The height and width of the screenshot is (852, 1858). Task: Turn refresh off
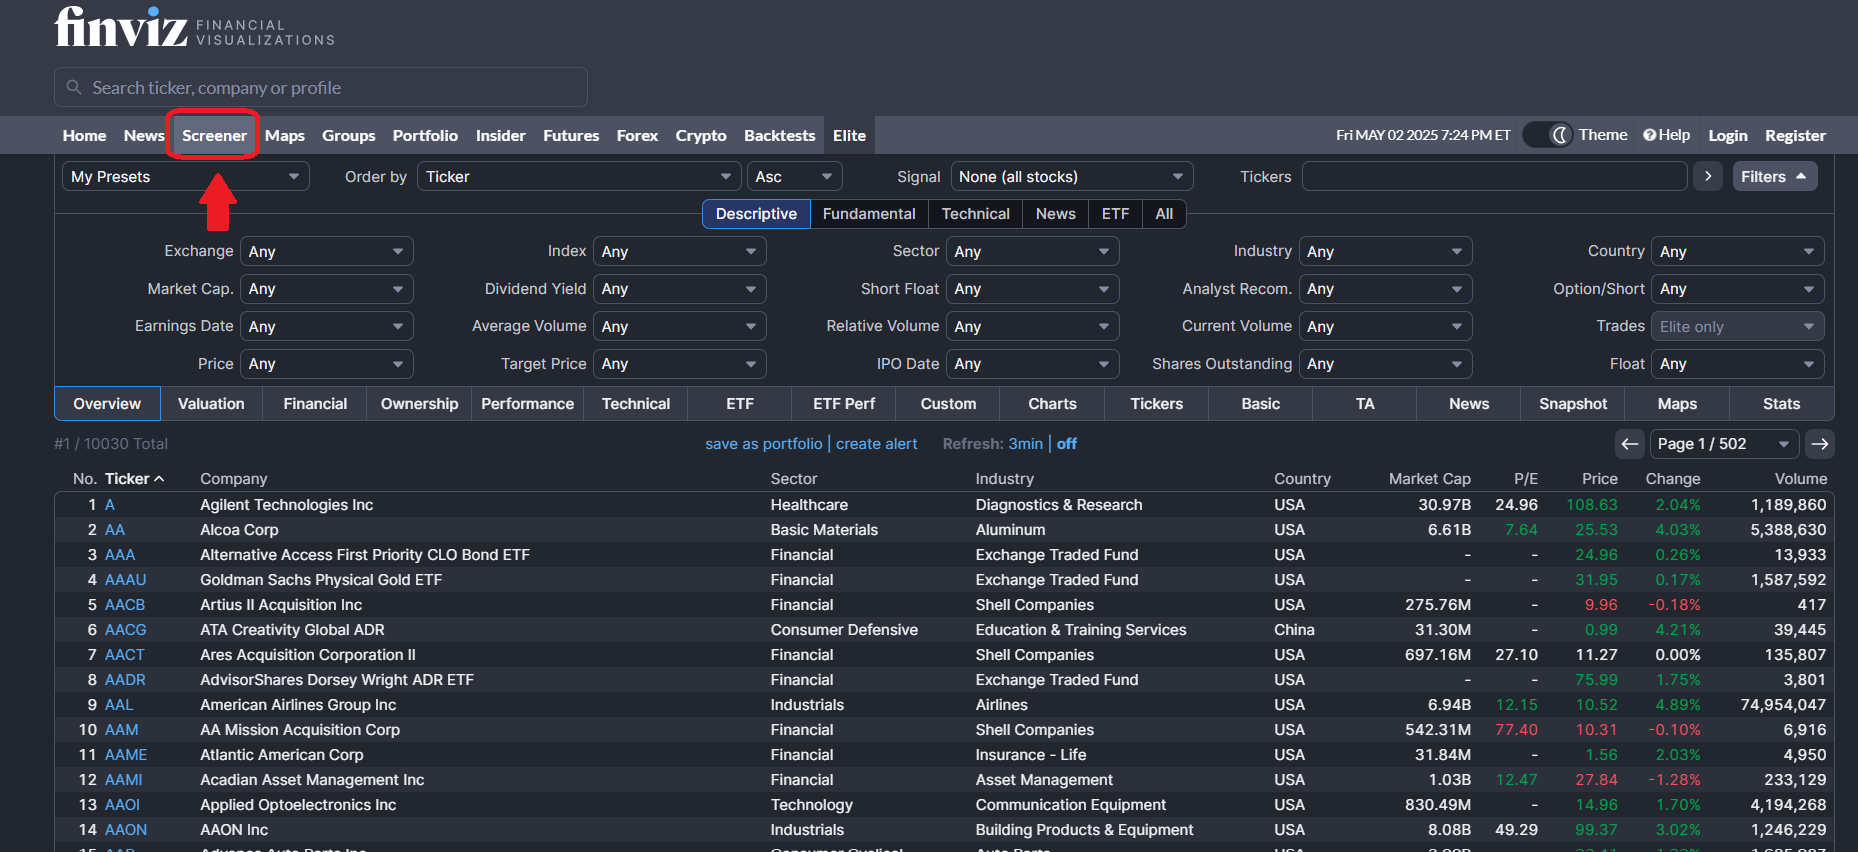[x=1067, y=444]
